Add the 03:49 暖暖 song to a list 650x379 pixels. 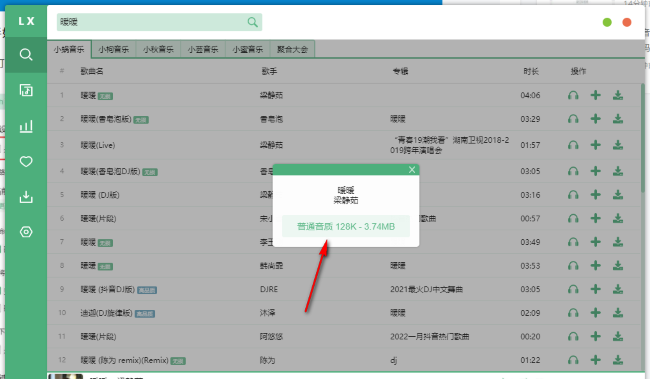(595, 242)
